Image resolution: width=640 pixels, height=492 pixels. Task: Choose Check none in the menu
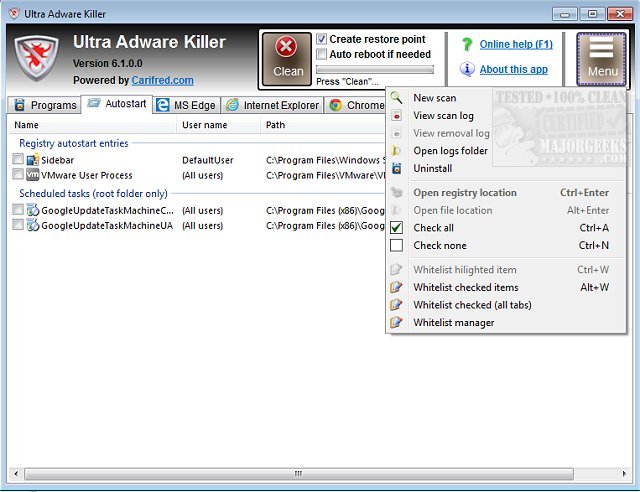point(506,245)
